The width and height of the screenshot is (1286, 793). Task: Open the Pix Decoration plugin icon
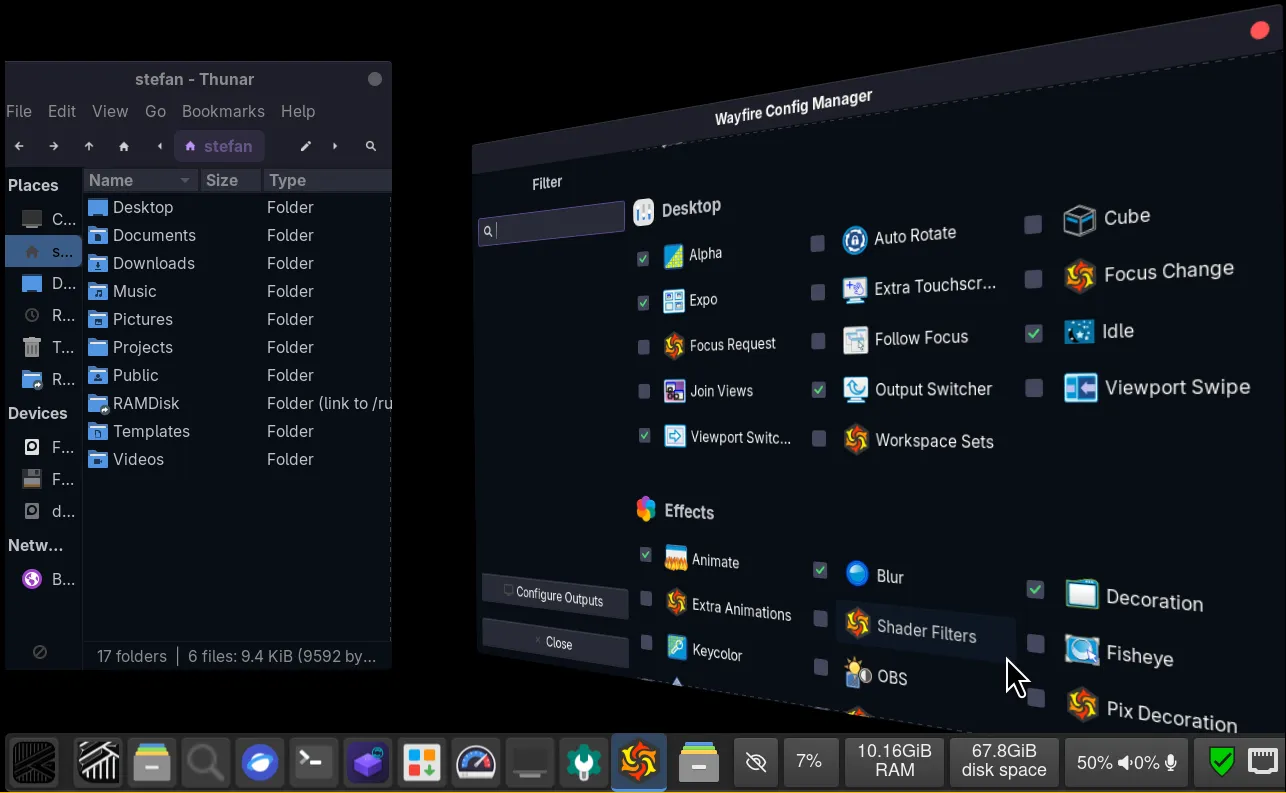click(x=1082, y=704)
